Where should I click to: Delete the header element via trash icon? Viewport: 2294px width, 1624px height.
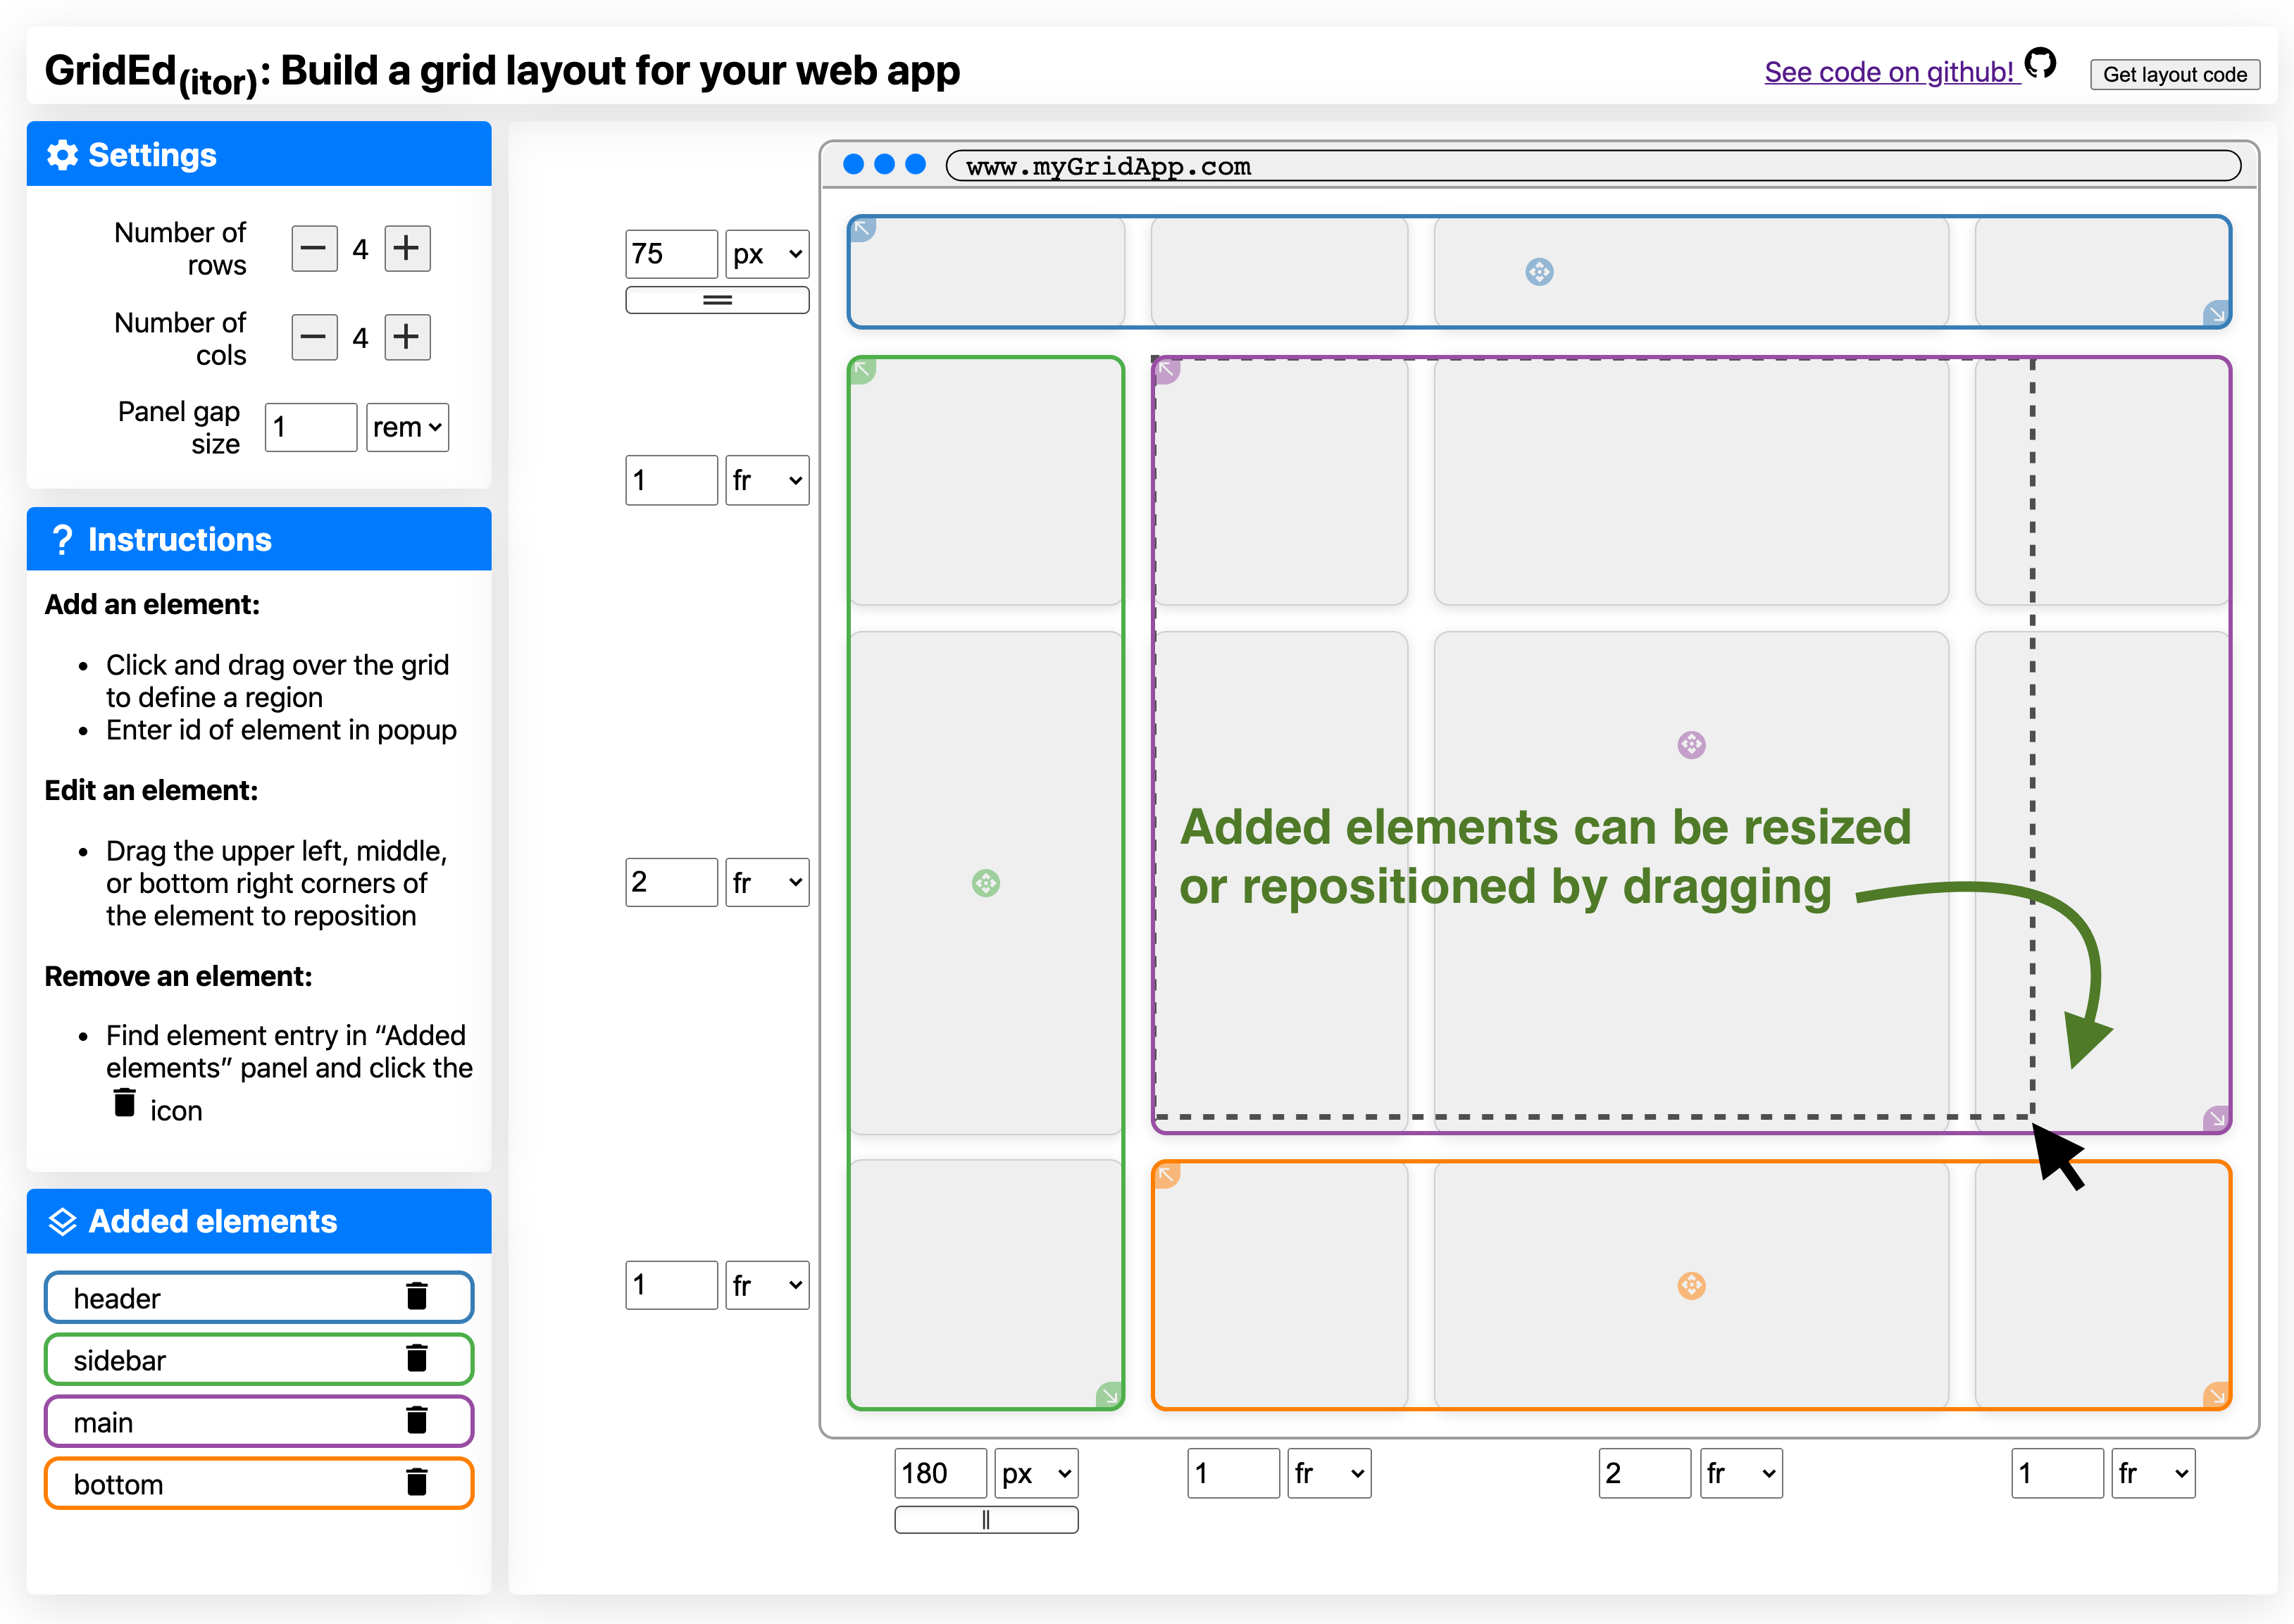tap(417, 1297)
